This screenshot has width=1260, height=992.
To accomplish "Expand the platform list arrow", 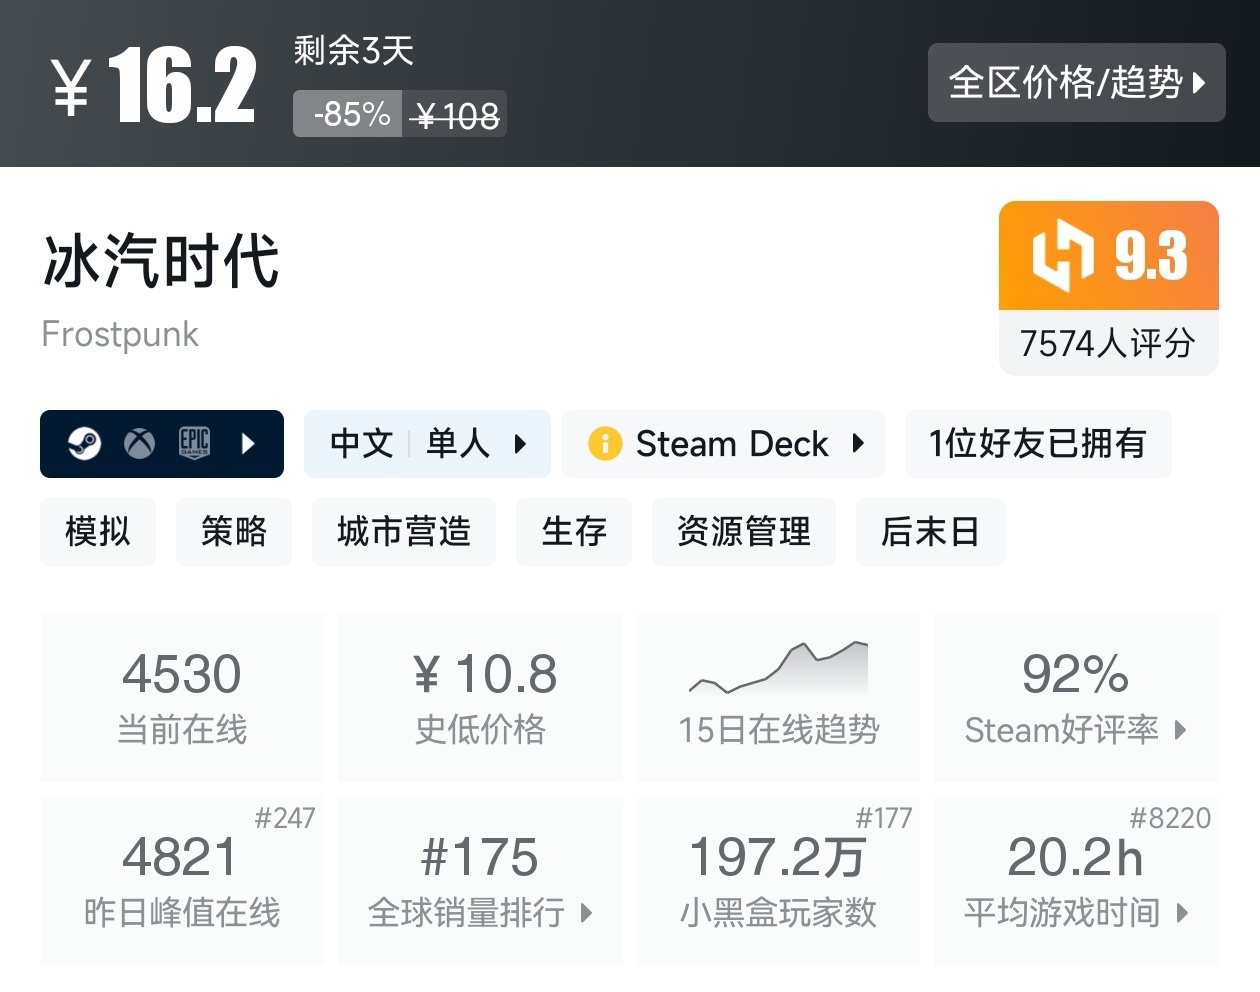I will pos(245,443).
